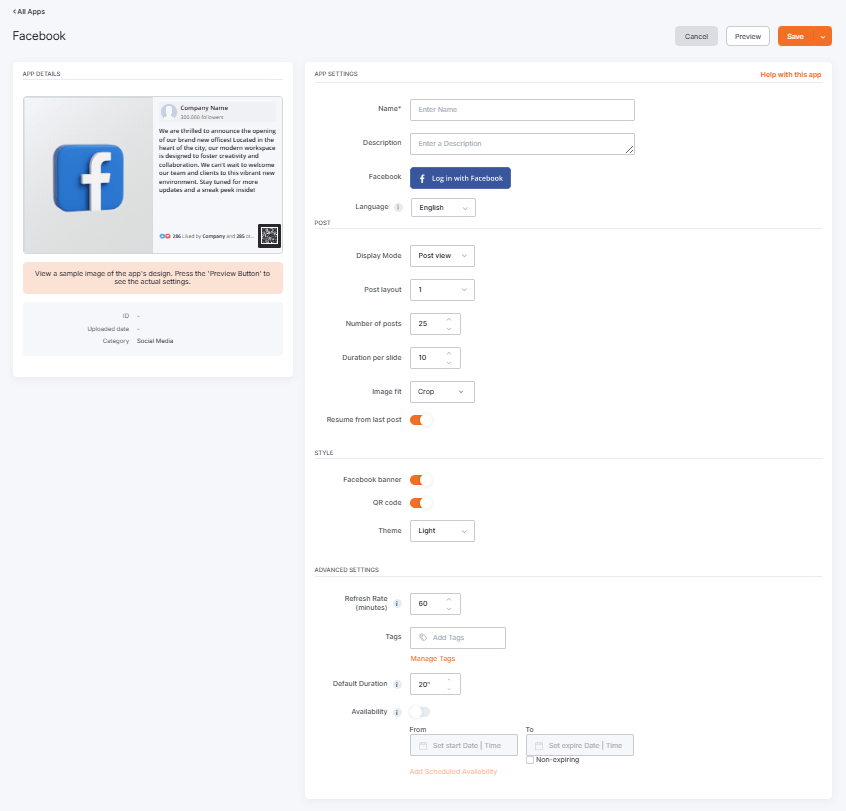
Task: Open the Theme dropdown
Action: [441, 530]
